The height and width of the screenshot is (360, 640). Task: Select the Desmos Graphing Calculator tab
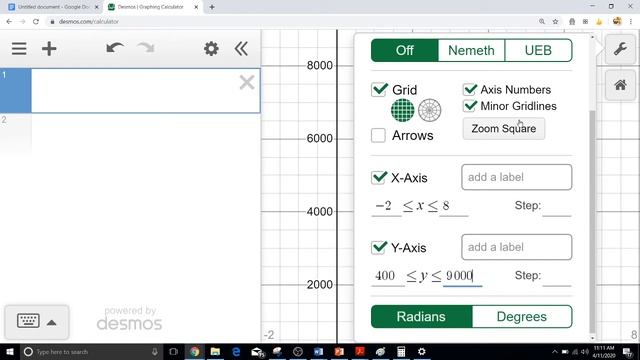151,7
